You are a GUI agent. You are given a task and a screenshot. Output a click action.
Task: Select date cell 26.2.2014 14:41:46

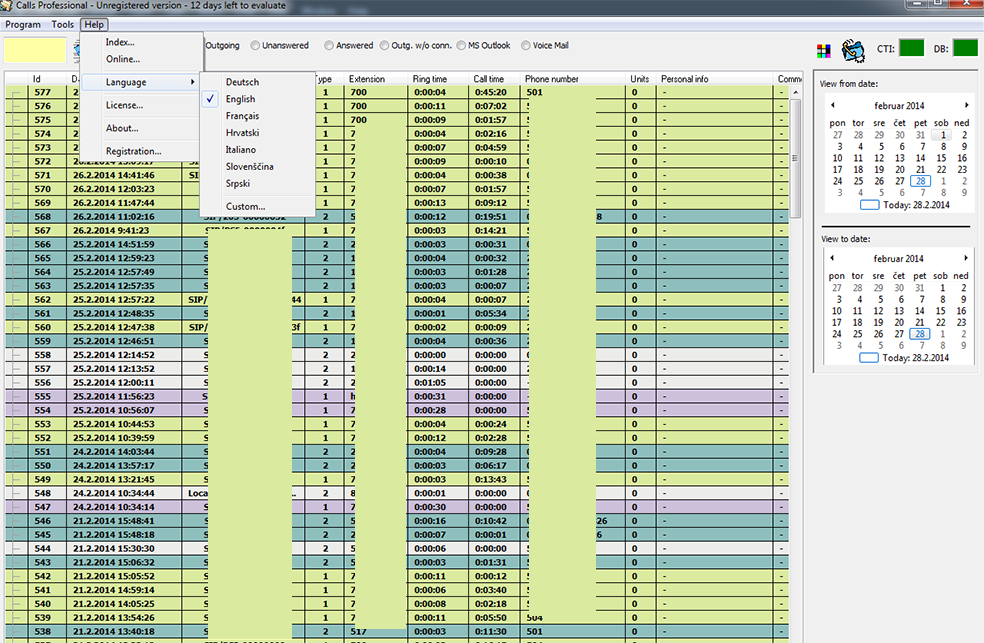[114, 175]
